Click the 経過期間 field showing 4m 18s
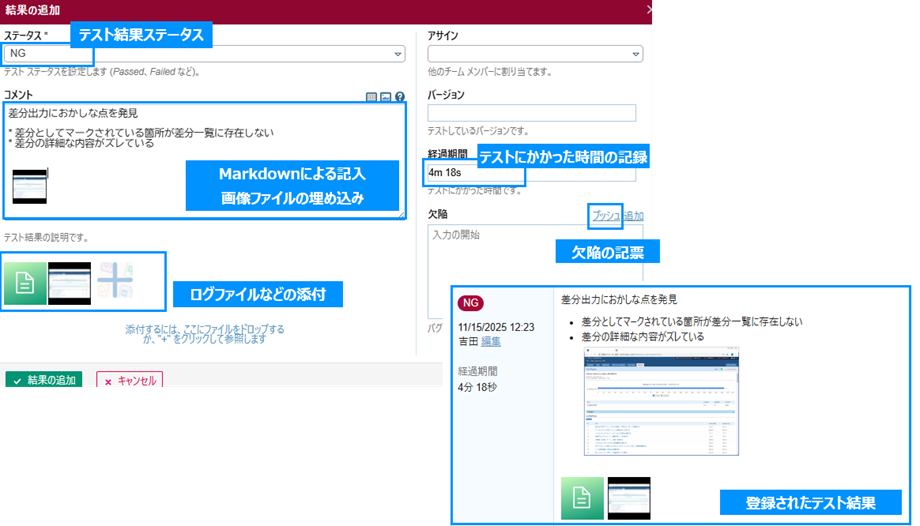 click(531, 173)
